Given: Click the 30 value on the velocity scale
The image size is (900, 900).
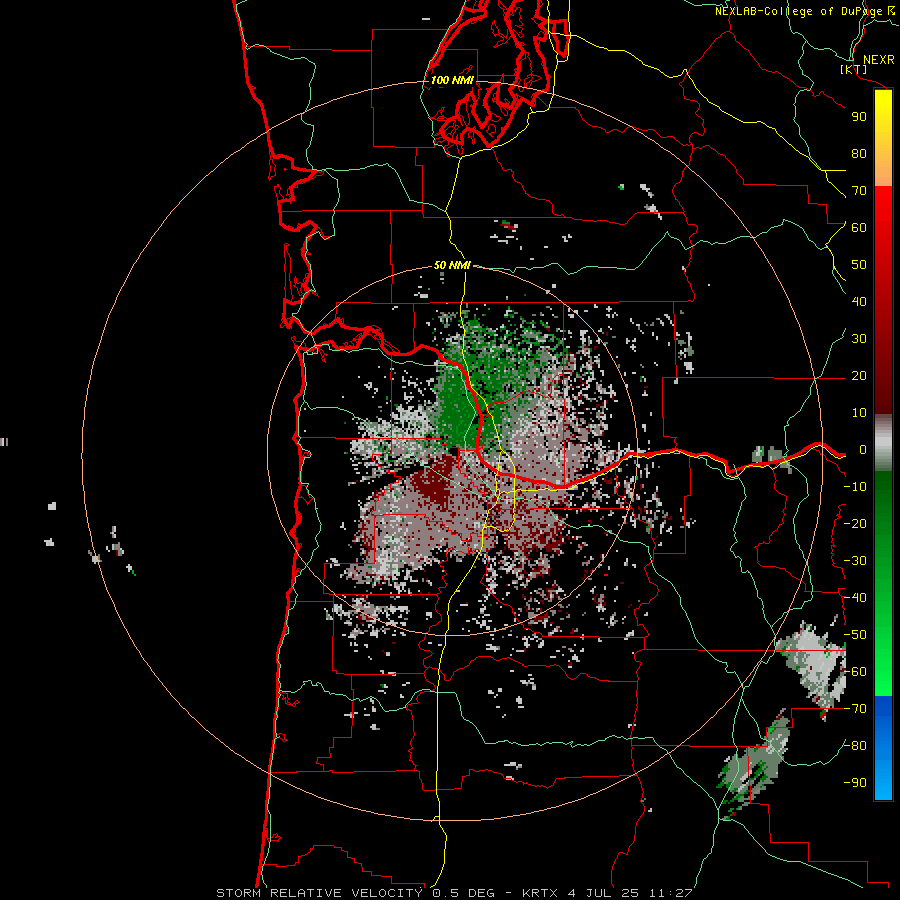Looking at the screenshot, I should point(859,339).
